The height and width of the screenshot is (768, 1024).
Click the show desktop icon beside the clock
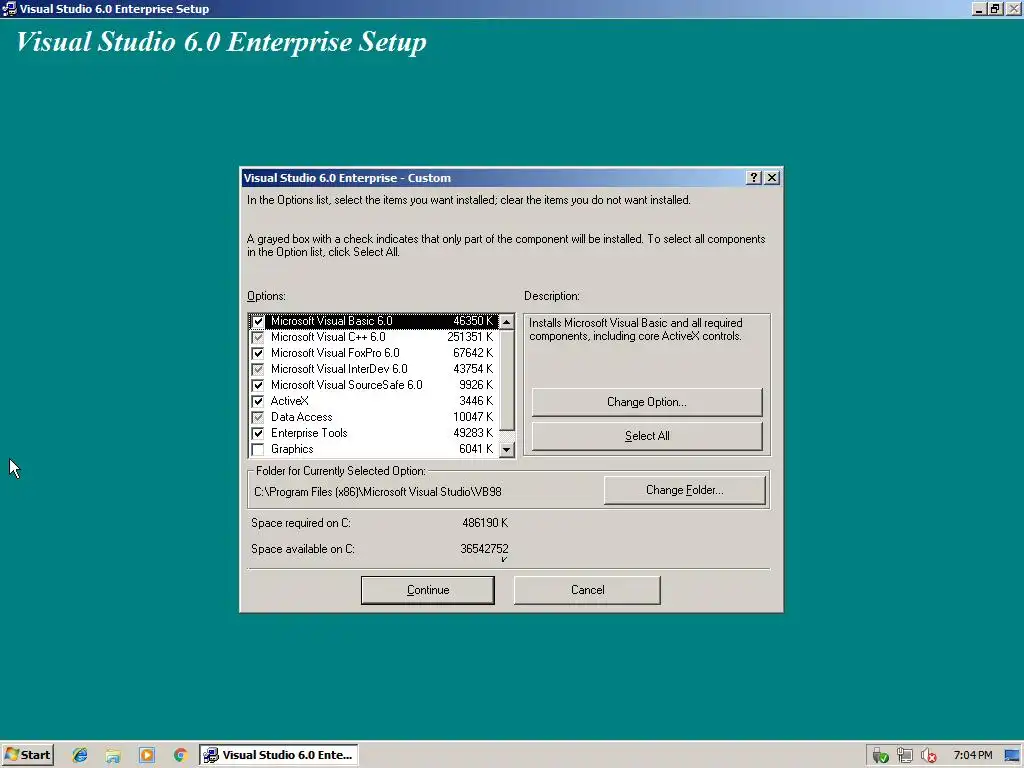[1012, 756]
